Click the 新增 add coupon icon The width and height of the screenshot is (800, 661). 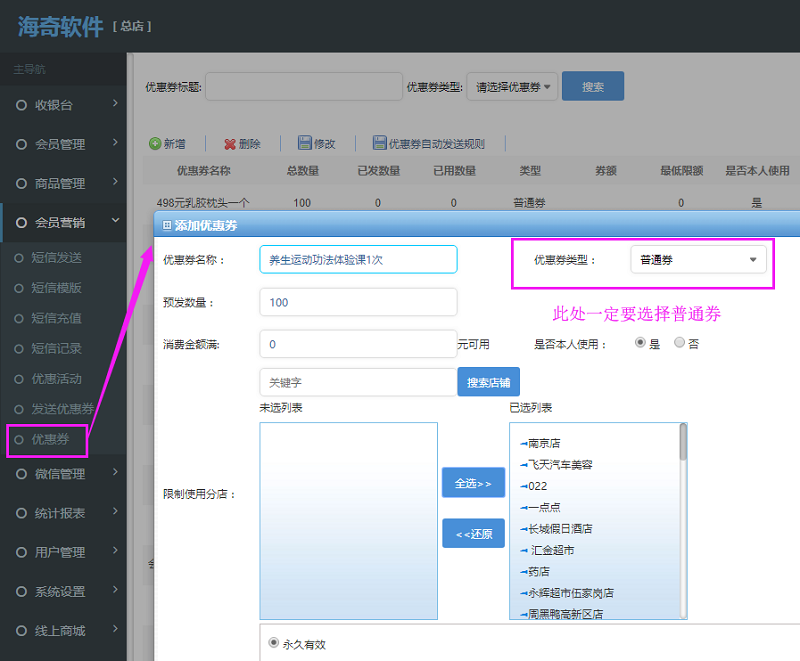click(169, 143)
